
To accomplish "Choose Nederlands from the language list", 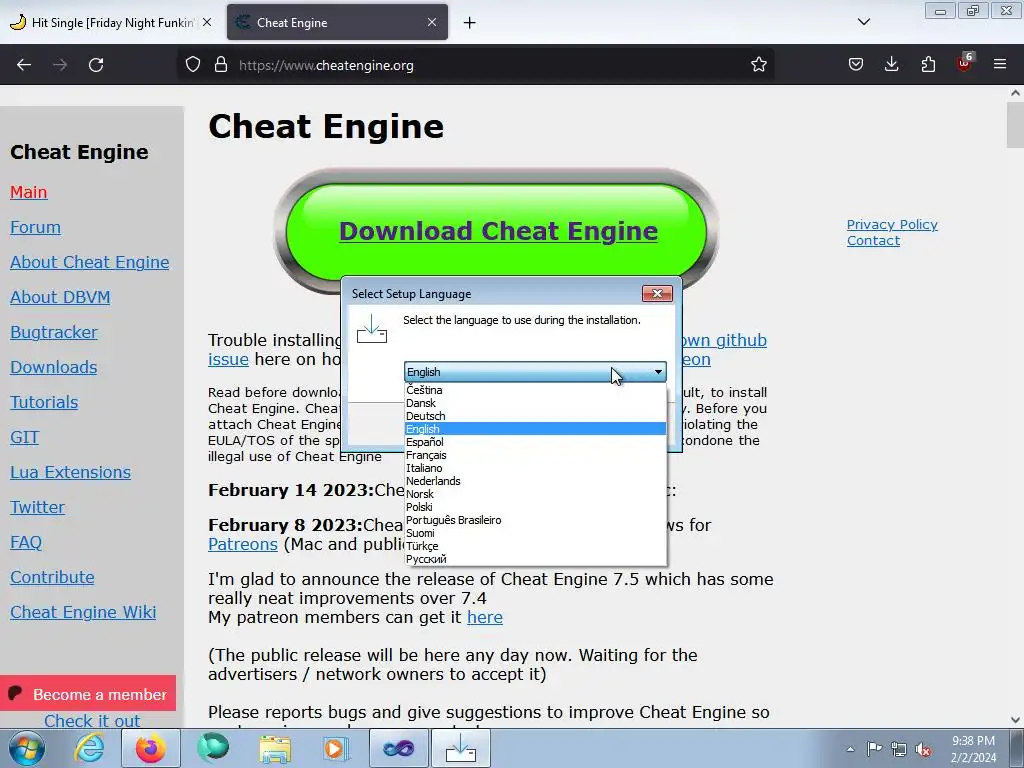I will 536,481.
